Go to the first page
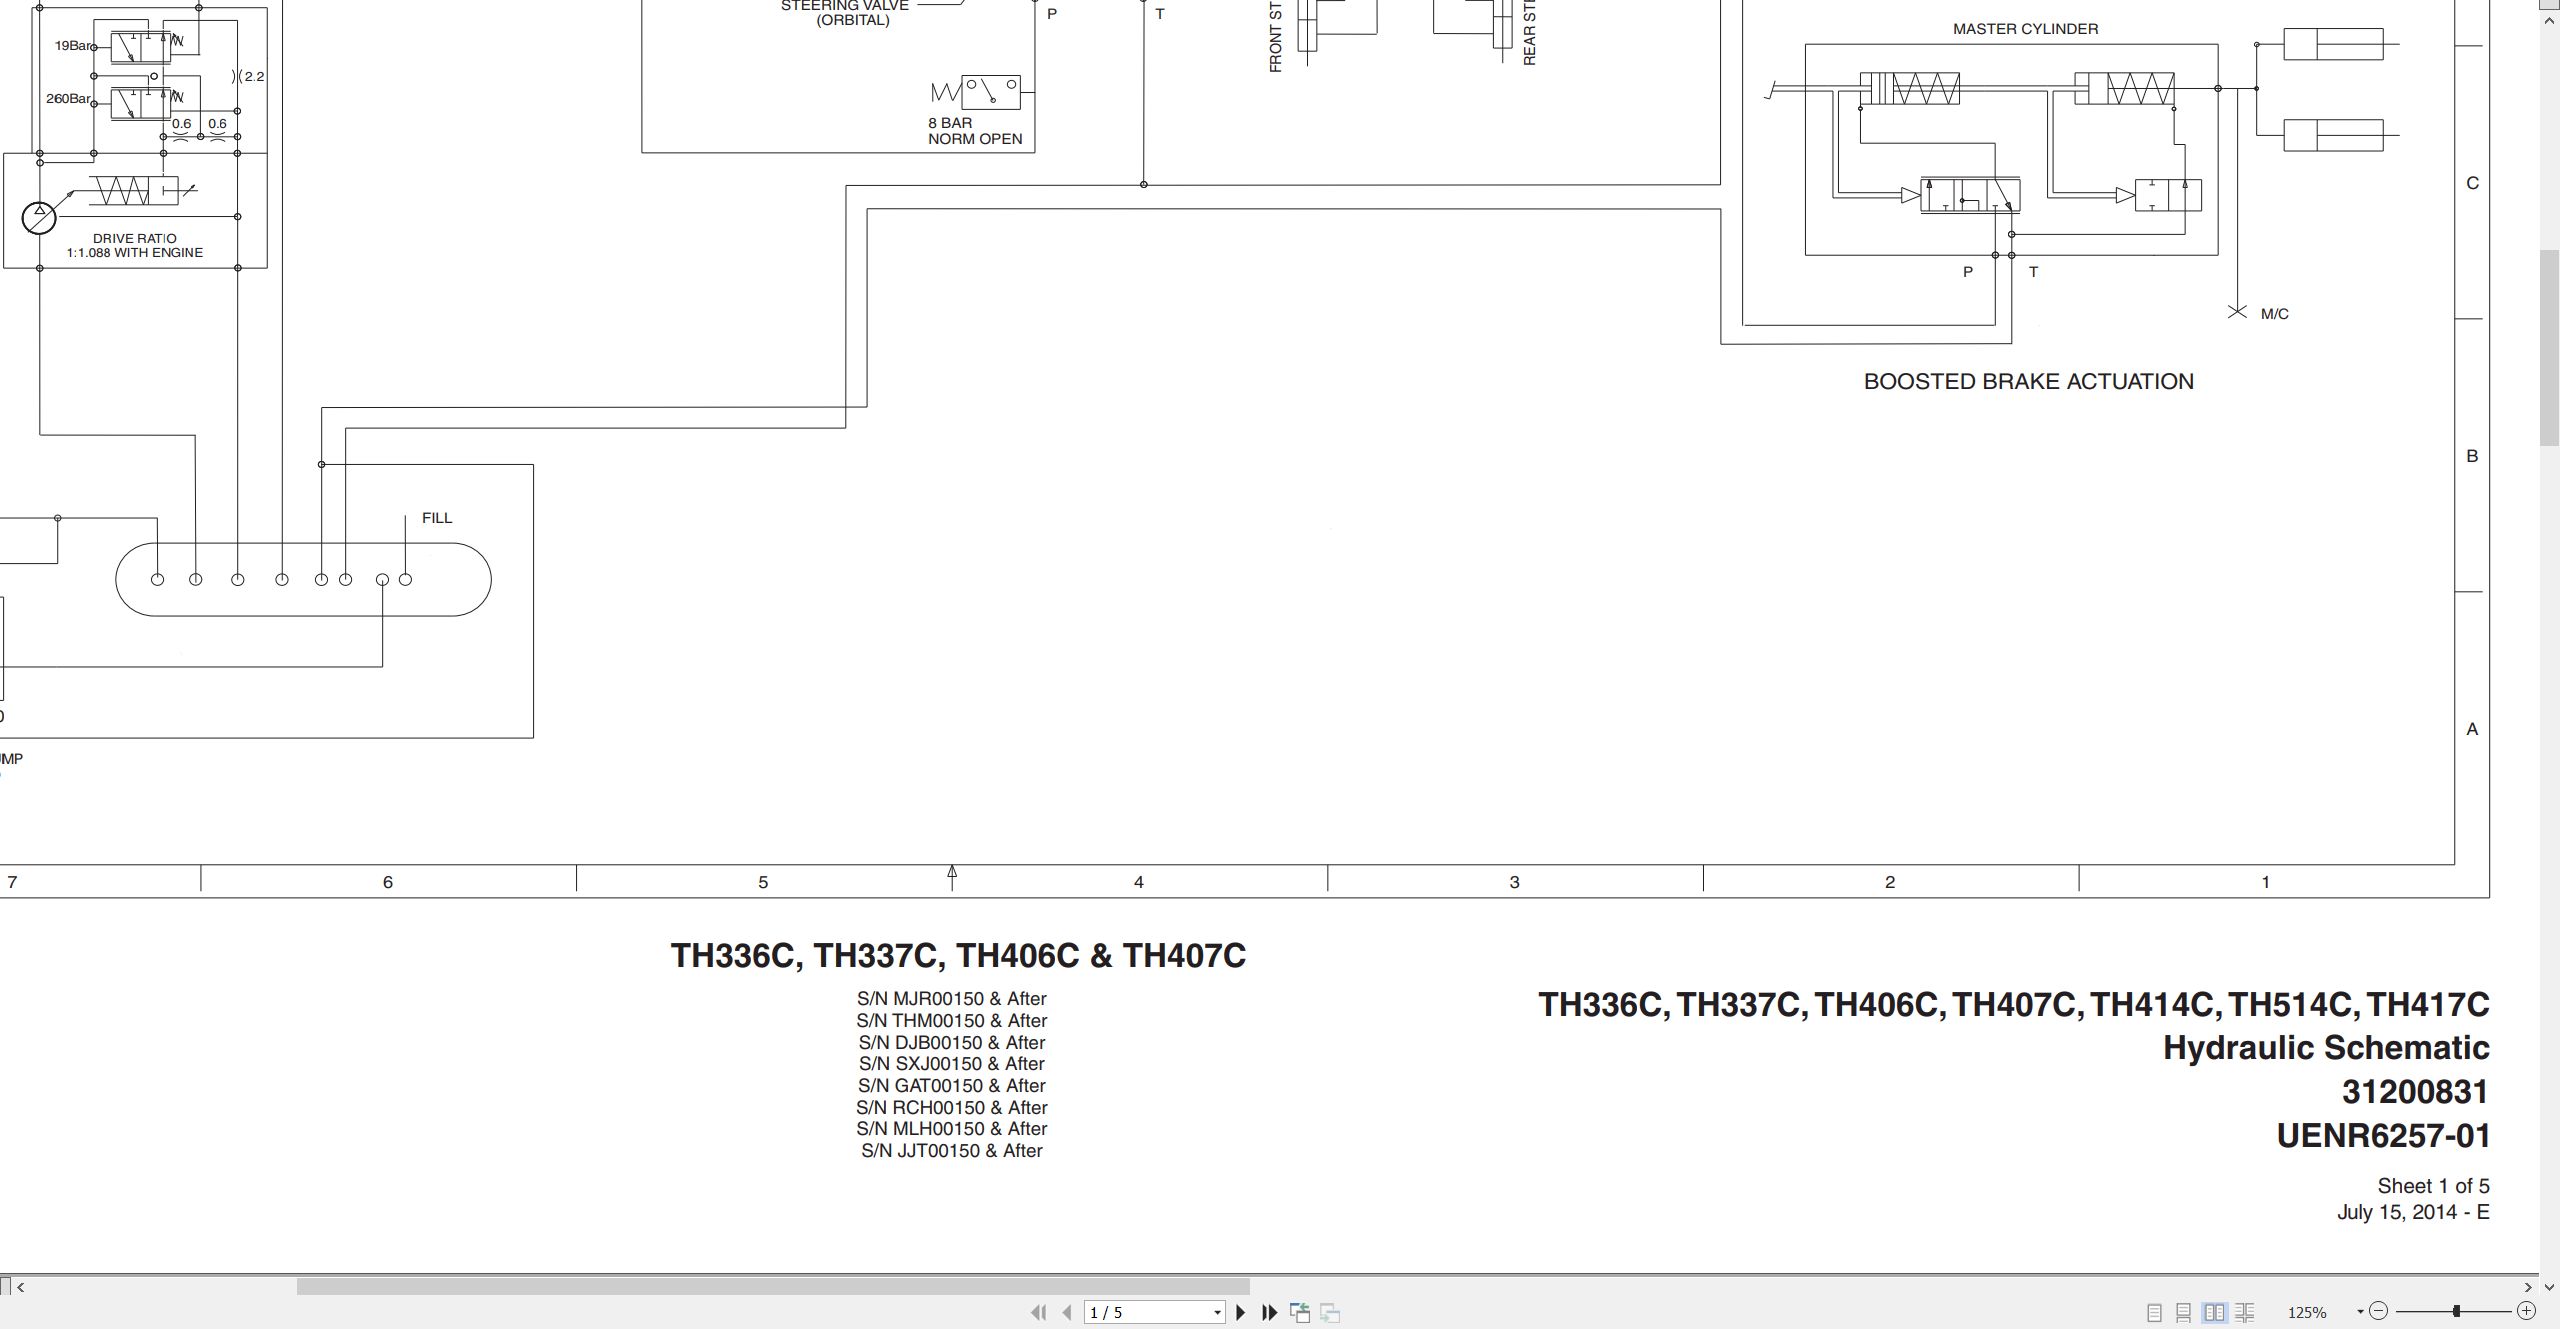The height and width of the screenshot is (1329, 2560). [x=1038, y=1312]
